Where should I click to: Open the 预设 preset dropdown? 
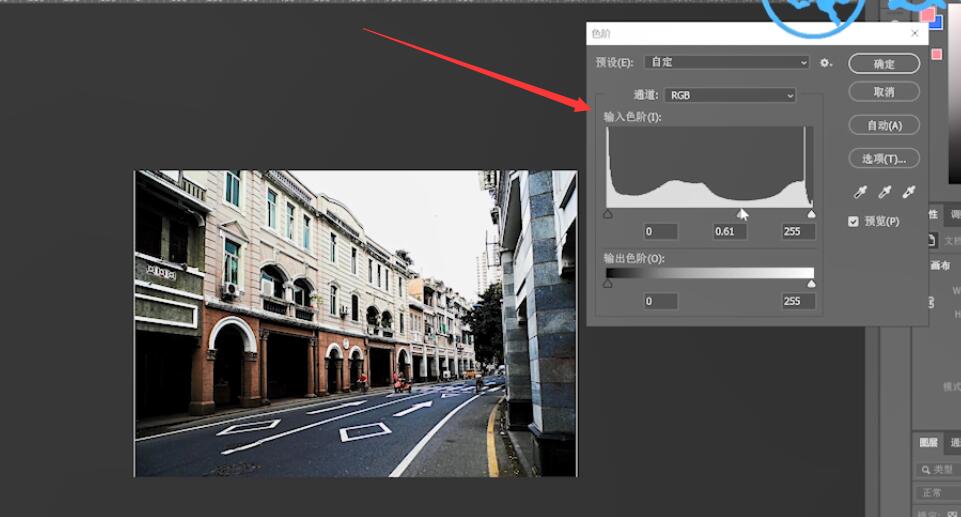pos(727,62)
